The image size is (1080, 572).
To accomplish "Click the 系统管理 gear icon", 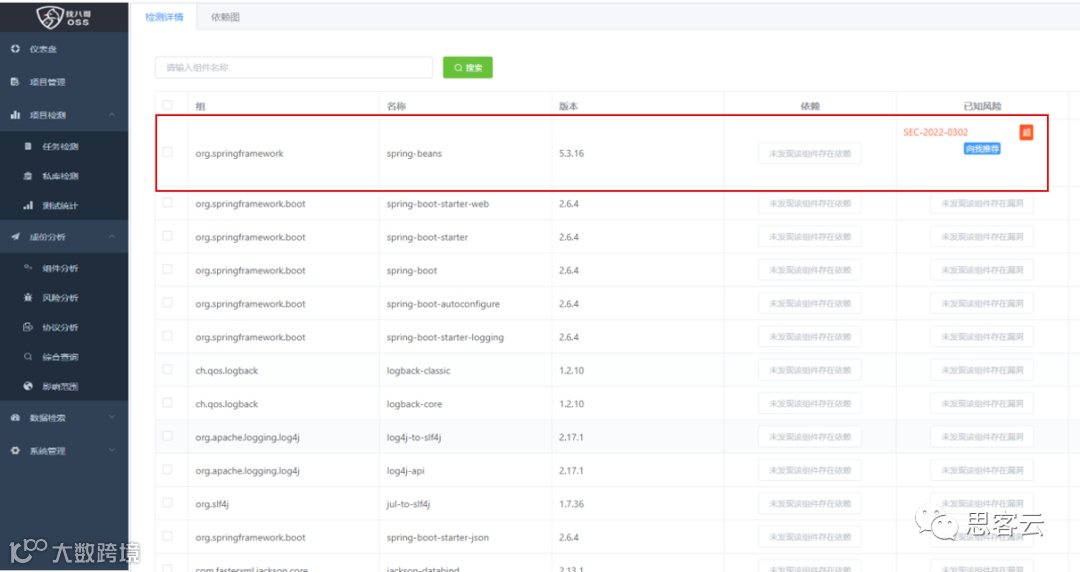I will [15, 451].
